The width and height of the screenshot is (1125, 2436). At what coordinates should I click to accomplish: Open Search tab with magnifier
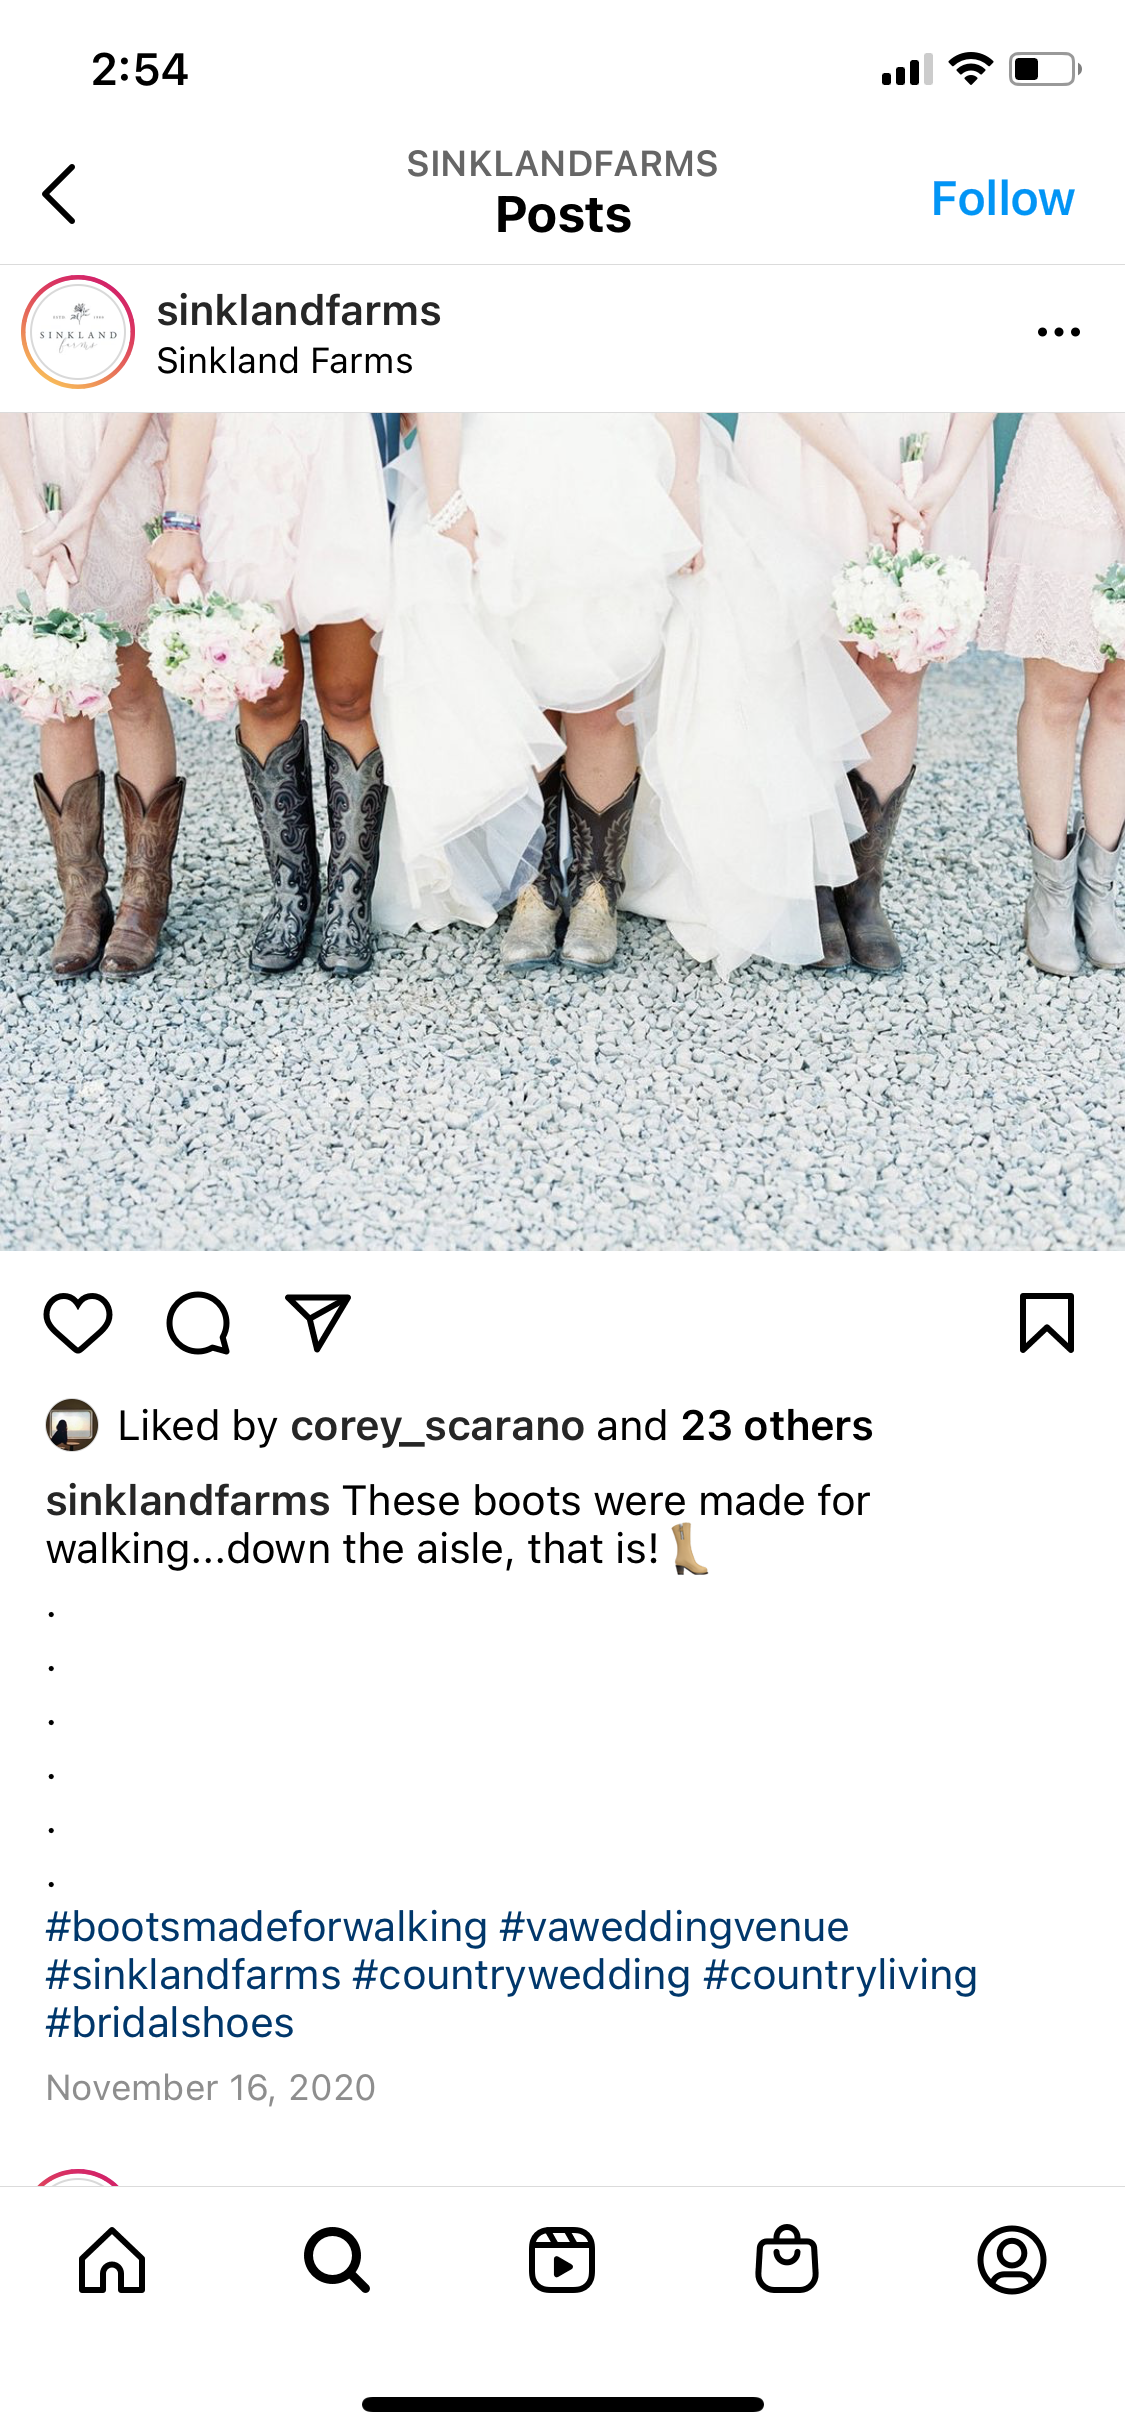(x=337, y=2260)
